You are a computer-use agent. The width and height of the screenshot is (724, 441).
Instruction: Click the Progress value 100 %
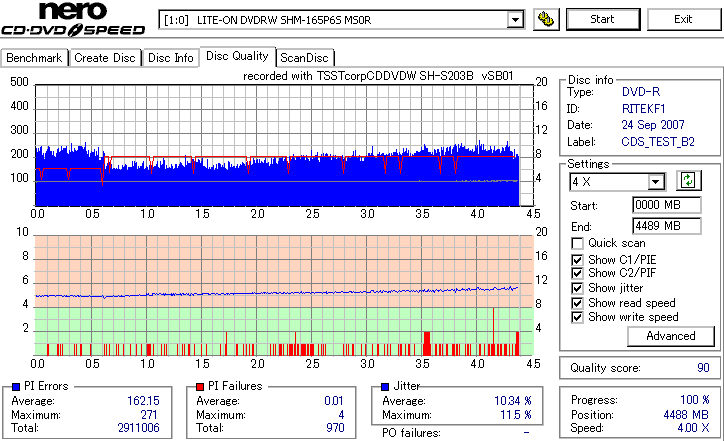pos(695,400)
